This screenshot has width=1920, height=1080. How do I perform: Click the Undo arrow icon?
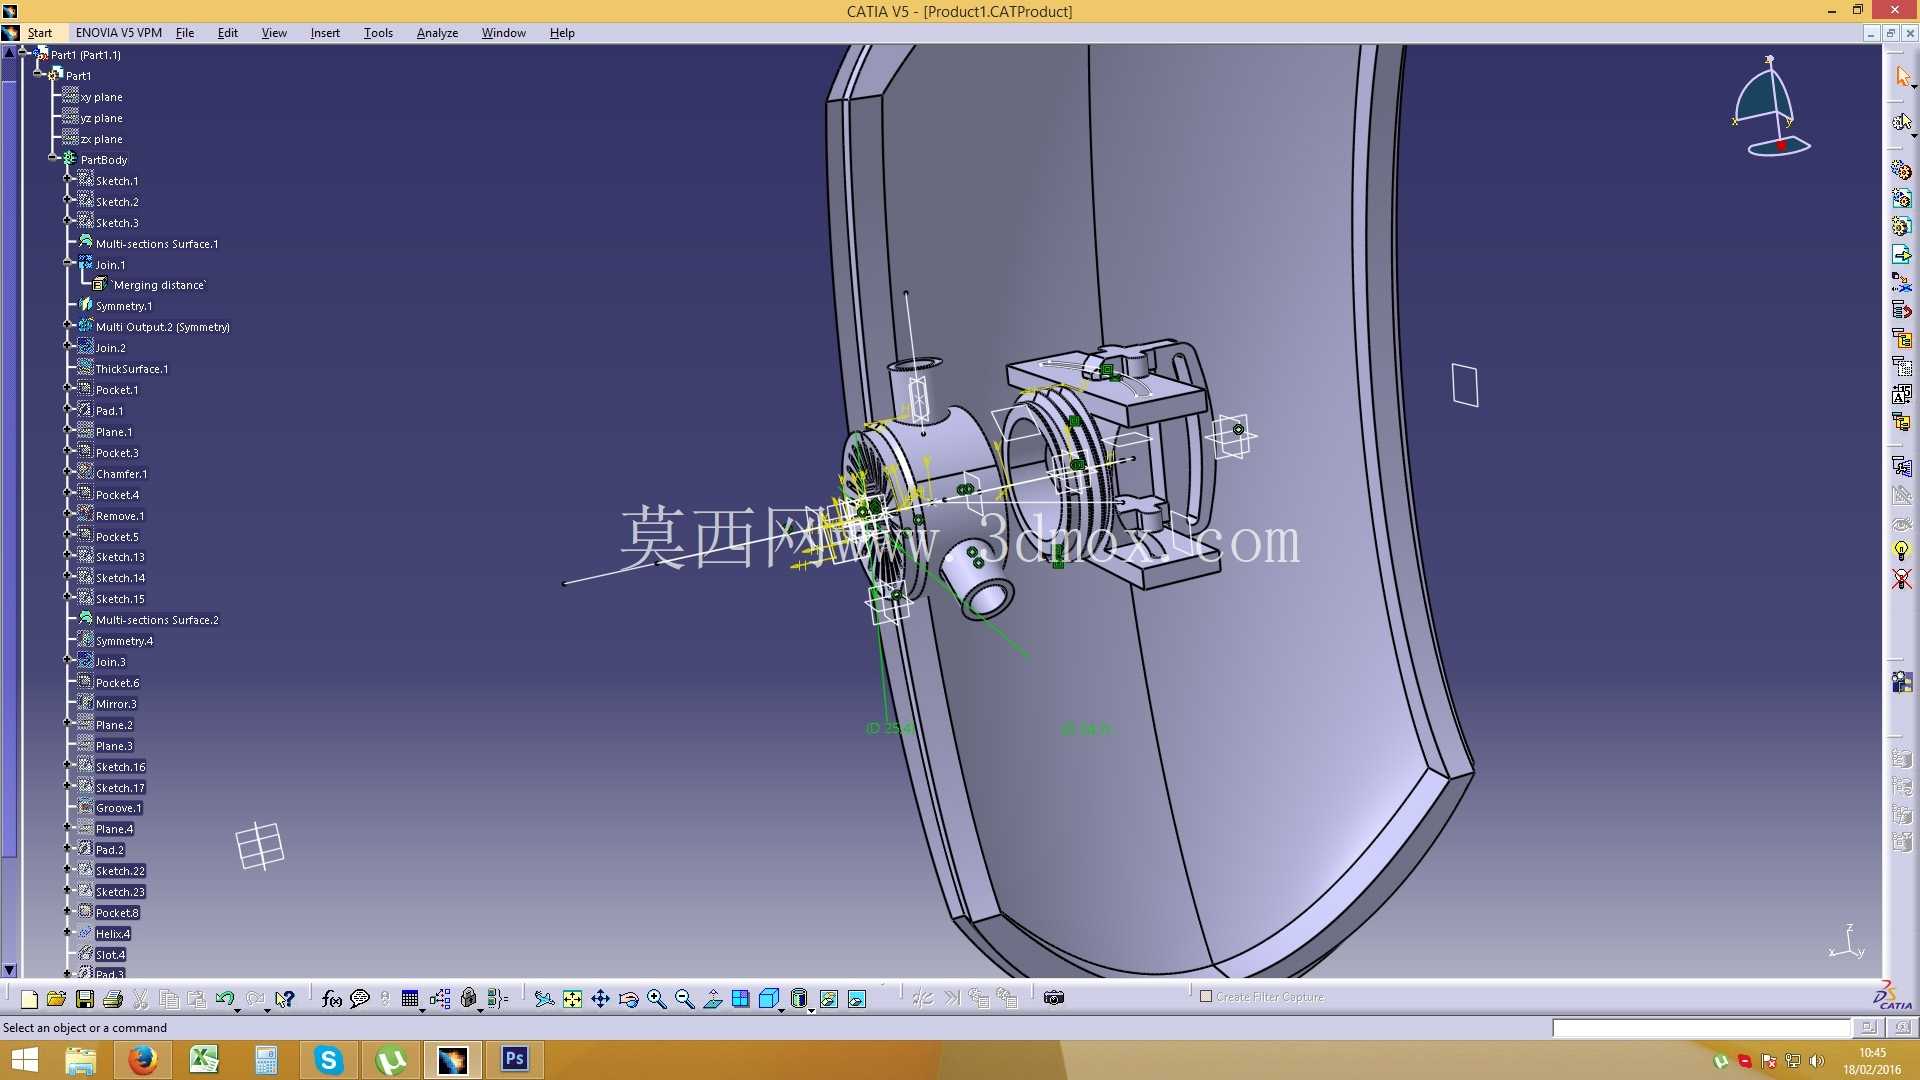pyautogui.click(x=224, y=999)
